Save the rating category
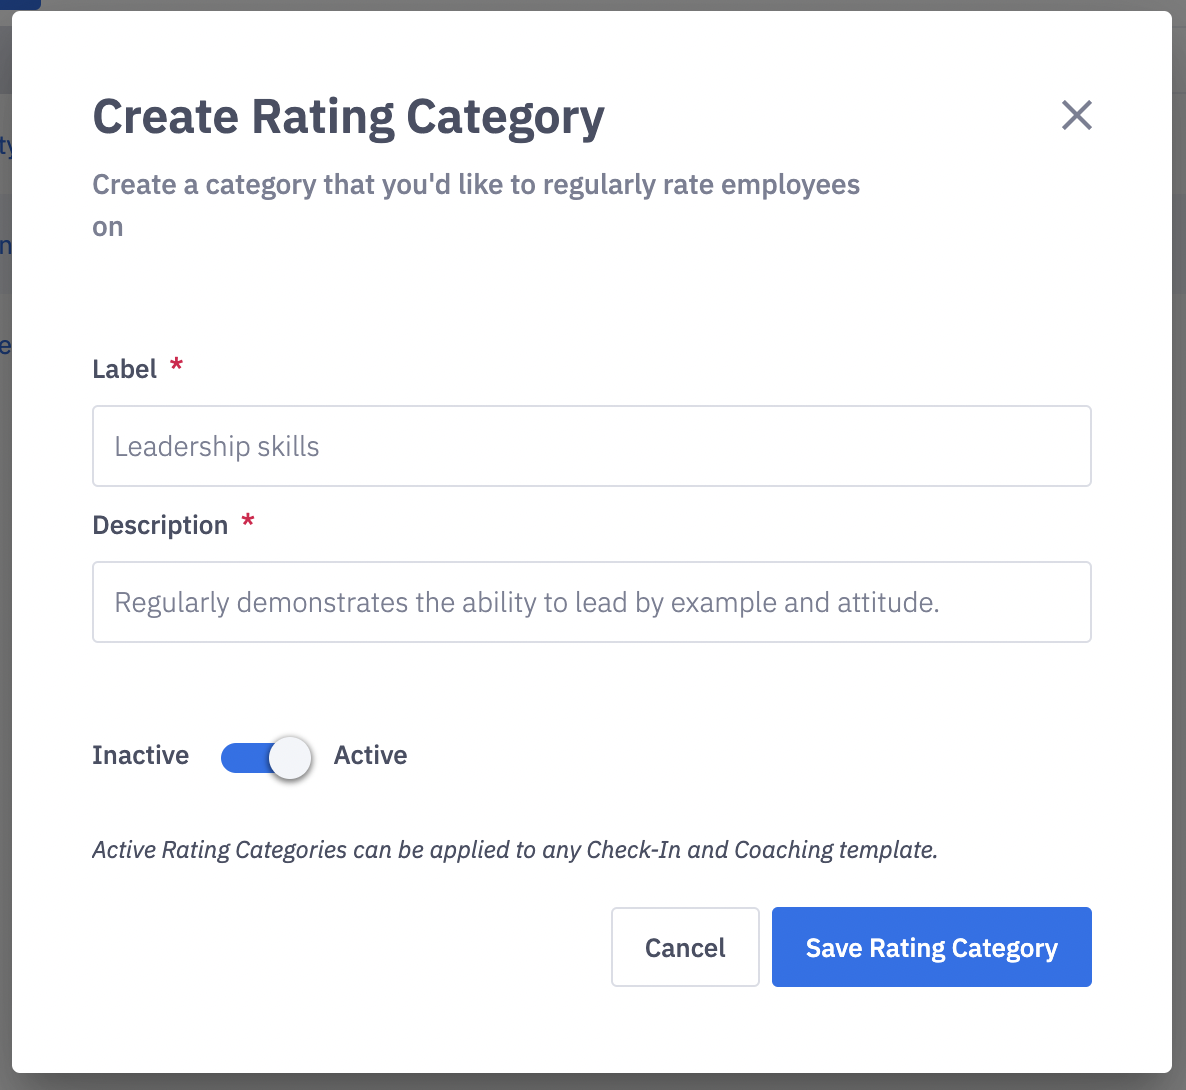1186x1090 pixels. (x=931, y=947)
